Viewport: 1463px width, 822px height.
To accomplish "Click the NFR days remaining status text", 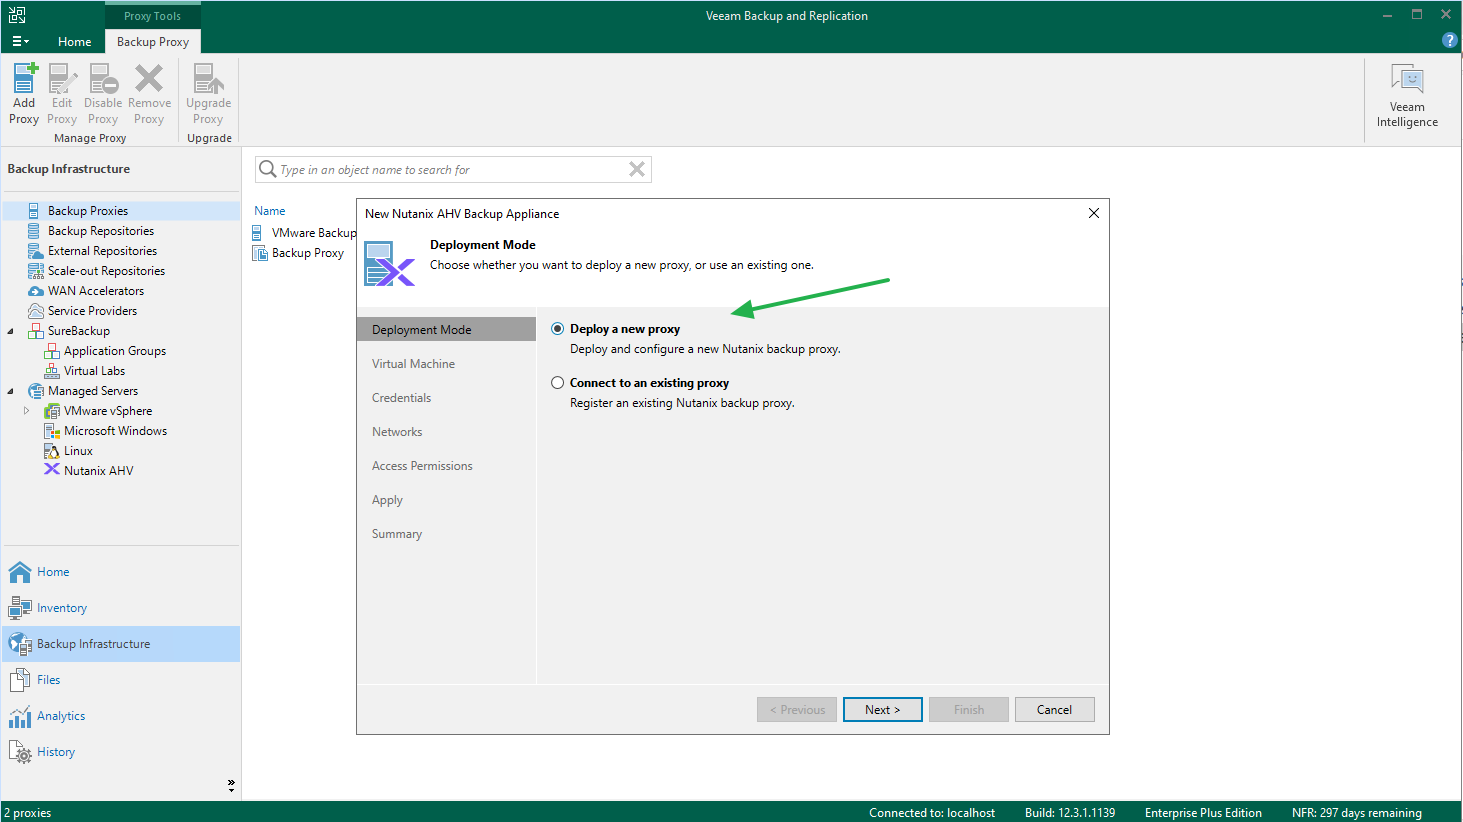I will 1357,813.
